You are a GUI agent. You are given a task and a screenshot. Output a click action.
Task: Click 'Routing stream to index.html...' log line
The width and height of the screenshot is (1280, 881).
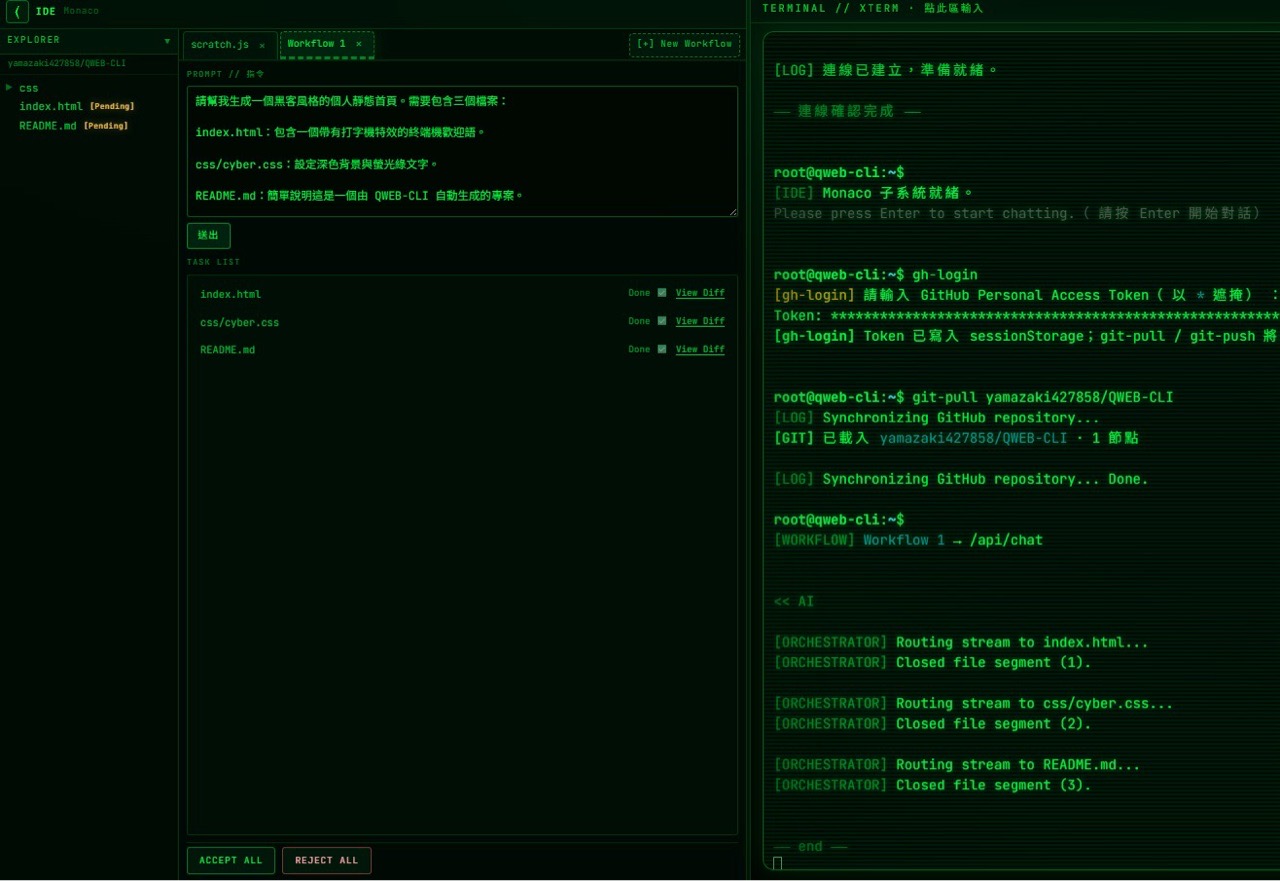(x=961, y=642)
